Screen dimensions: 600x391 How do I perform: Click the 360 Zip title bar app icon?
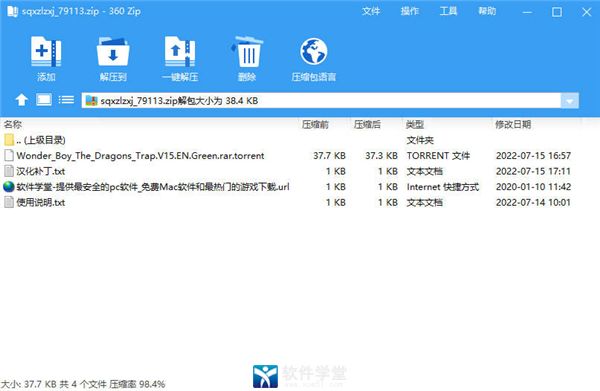[12, 11]
